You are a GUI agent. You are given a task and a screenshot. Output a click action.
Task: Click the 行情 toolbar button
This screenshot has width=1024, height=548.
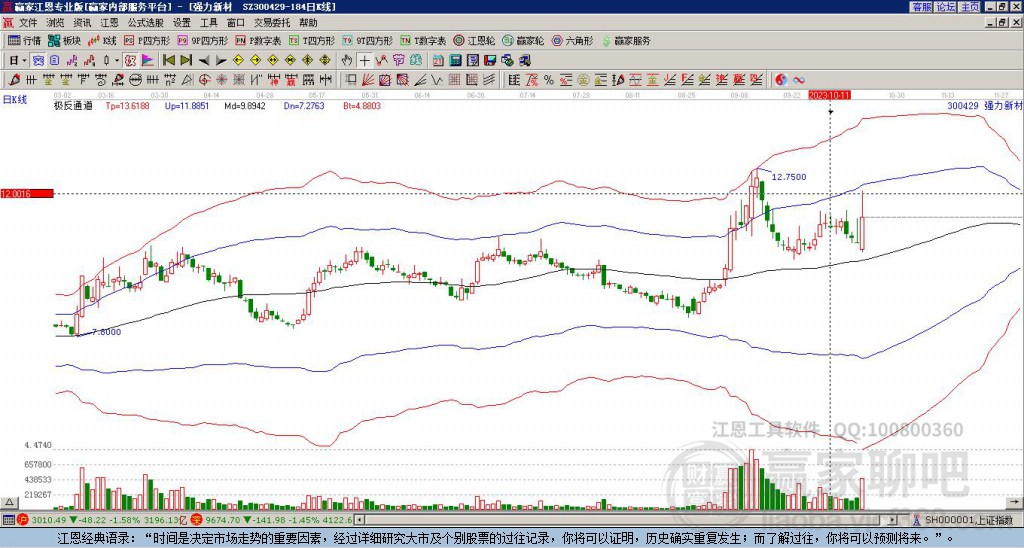pos(24,40)
